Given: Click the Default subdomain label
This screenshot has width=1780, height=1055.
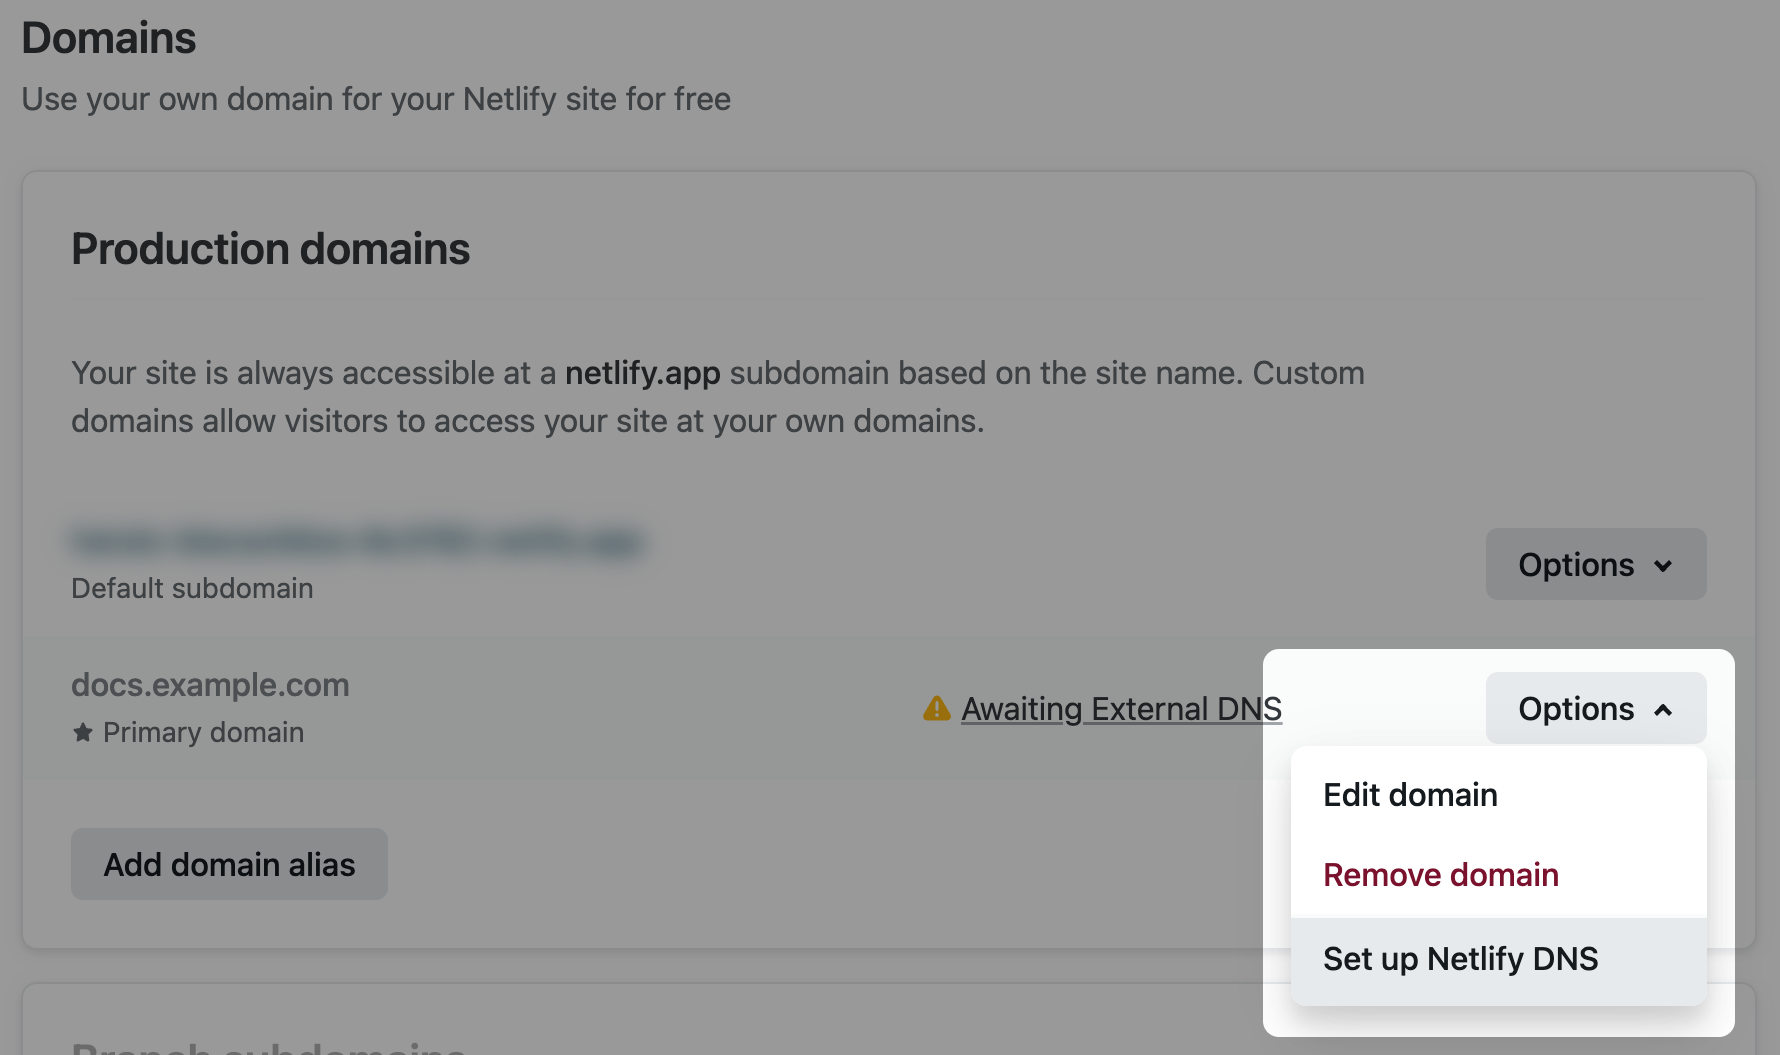Looking at the screenshot, I should click(192, 588).
